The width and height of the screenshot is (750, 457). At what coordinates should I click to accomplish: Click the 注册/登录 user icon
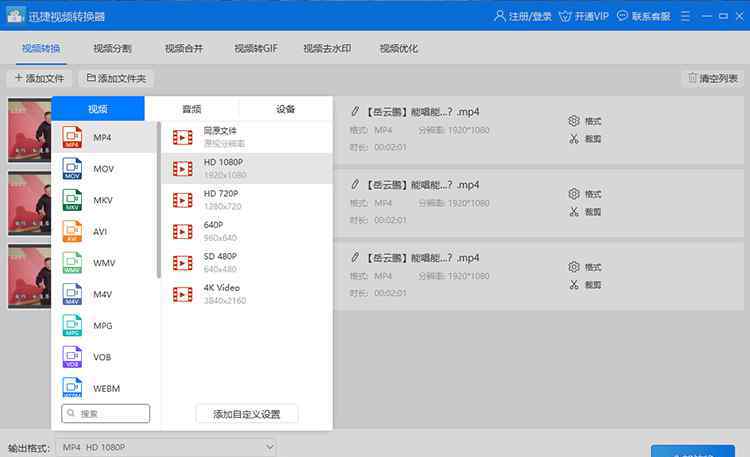[x=499, y=16]
